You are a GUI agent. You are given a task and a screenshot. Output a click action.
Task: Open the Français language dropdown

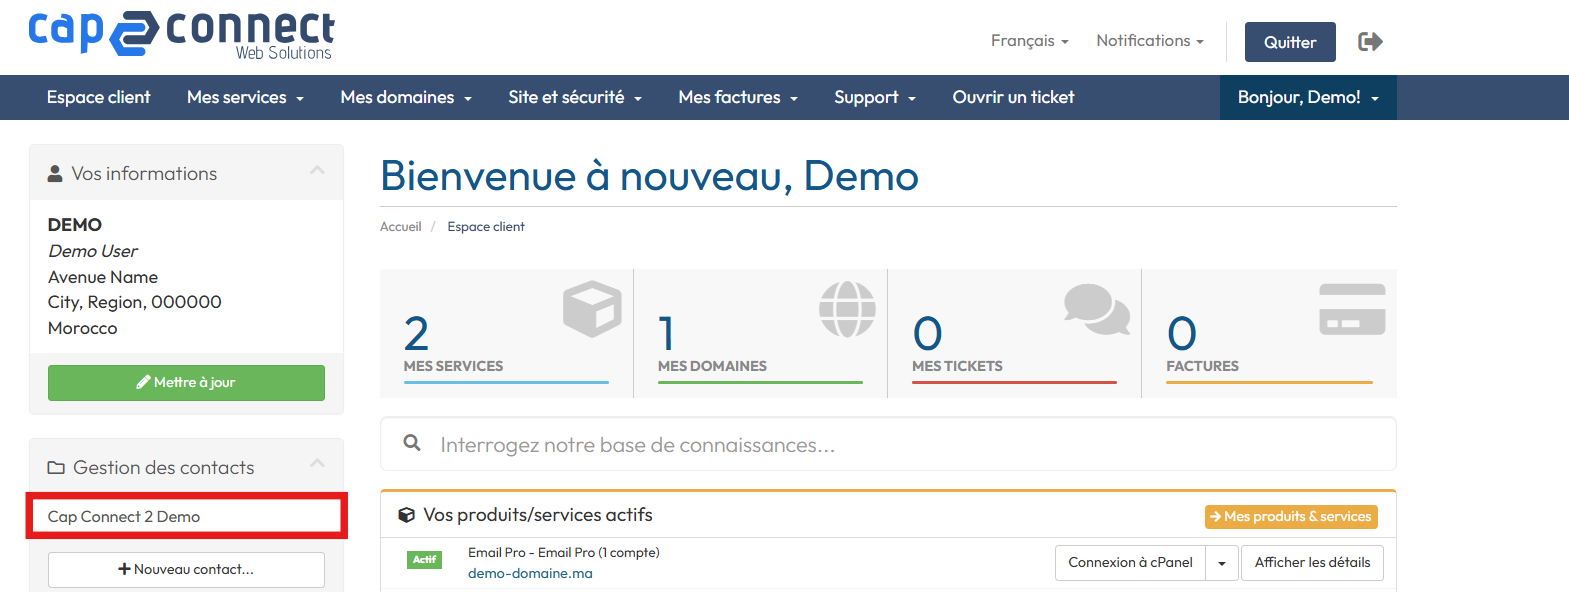[x=1030, y=41]
